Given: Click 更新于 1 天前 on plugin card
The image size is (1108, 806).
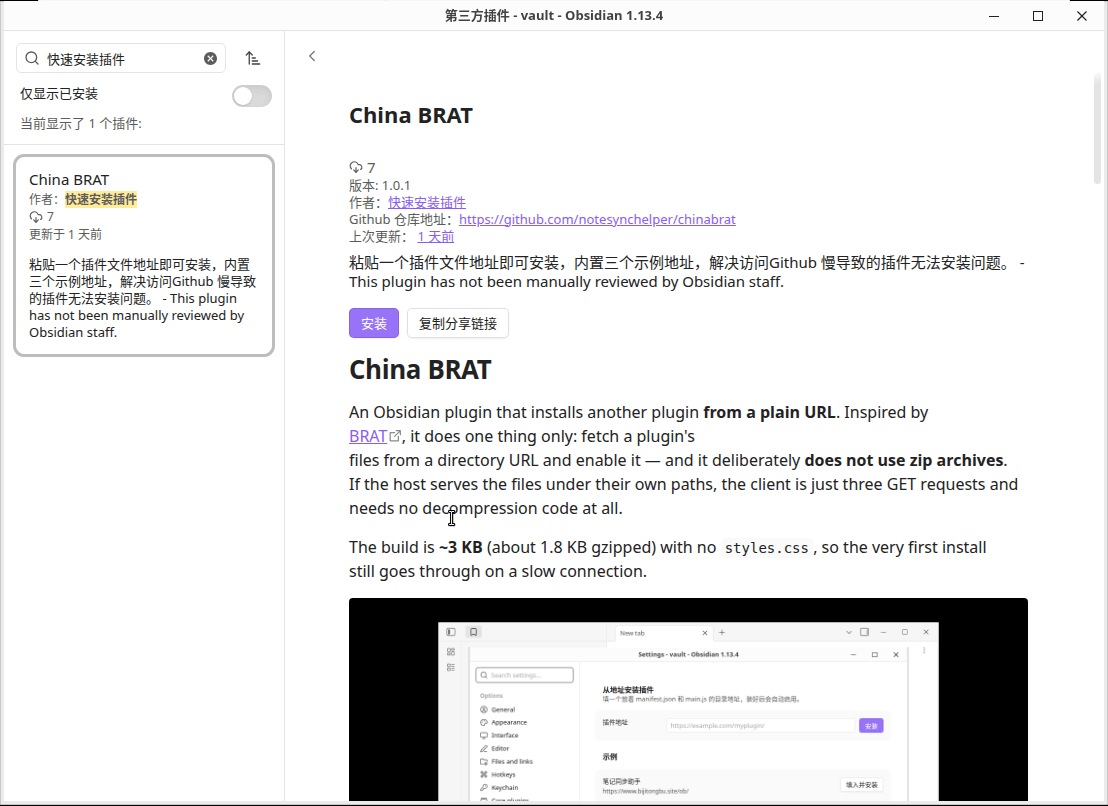Looking at the screenshot, I should pyautogui.click(x=65, y=235).
